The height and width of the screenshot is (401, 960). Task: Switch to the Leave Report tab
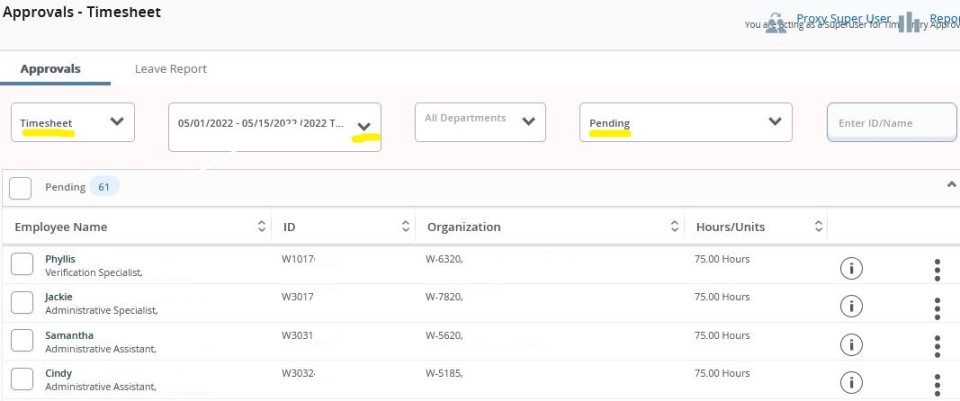point(171,69)
